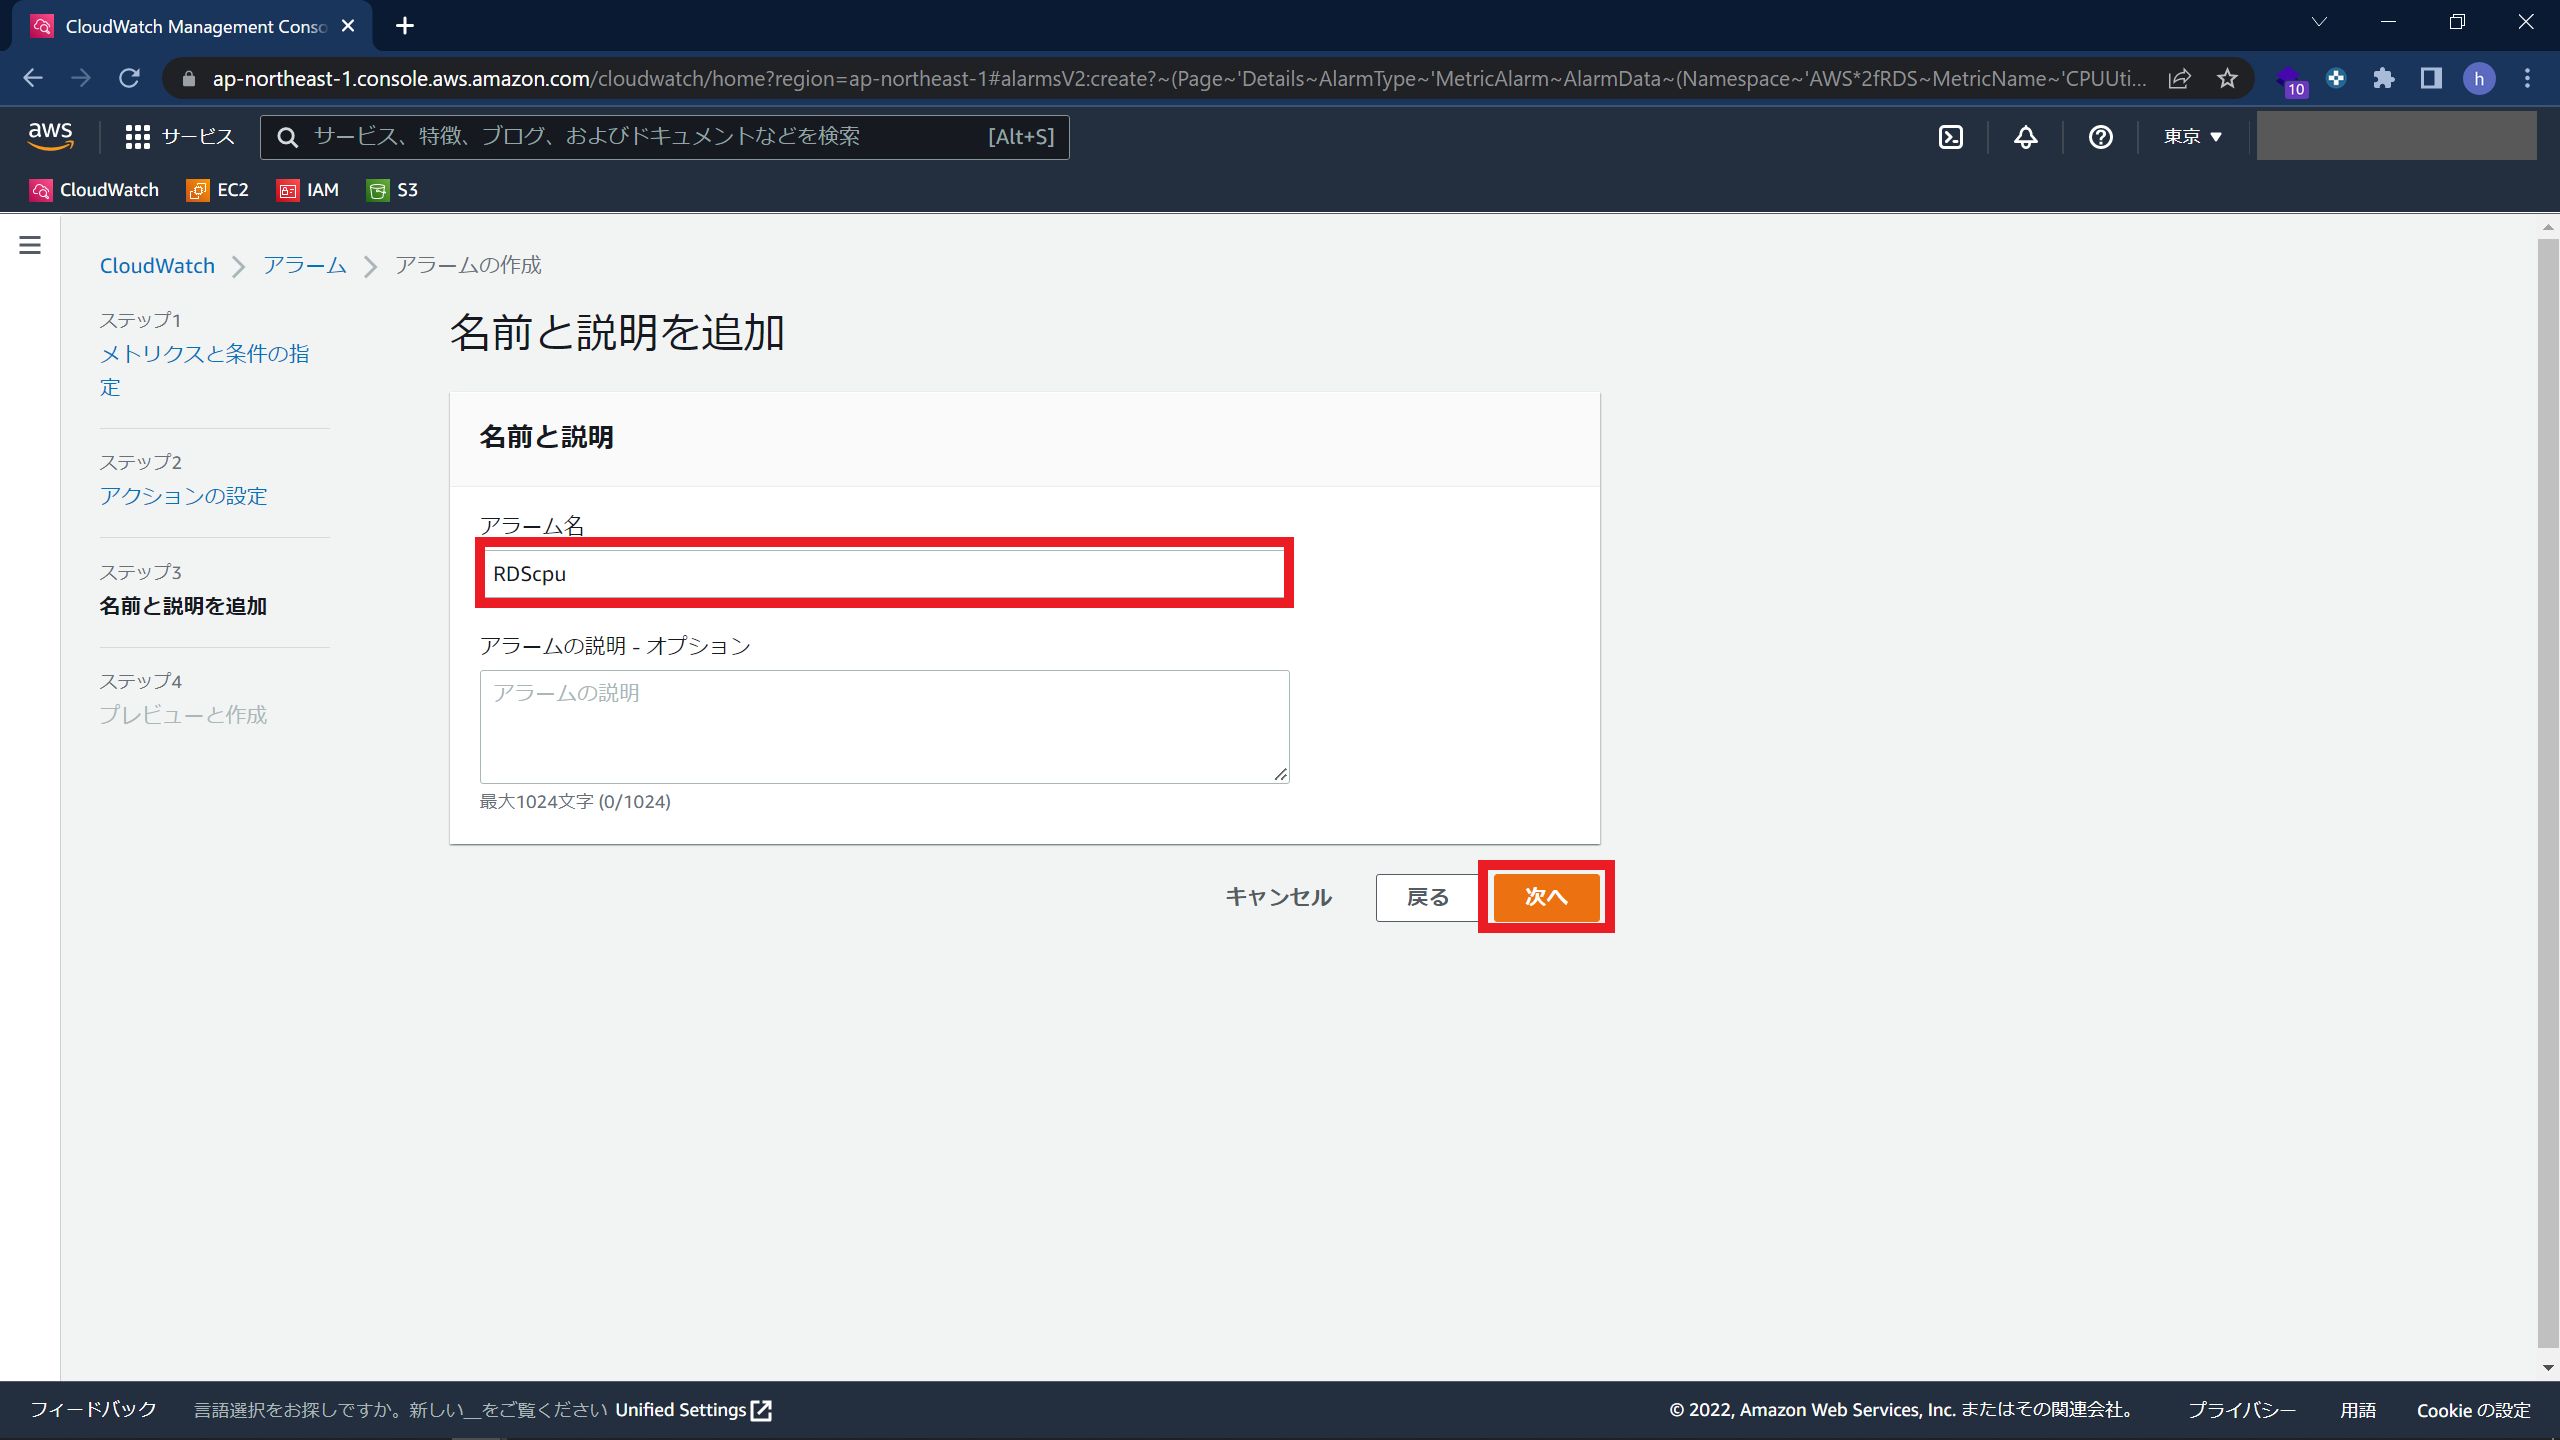Image resolution: width=2560 pixels, height=1440 pixels.
Task: Open notifications bell icon
Action: coord(2025,137)
